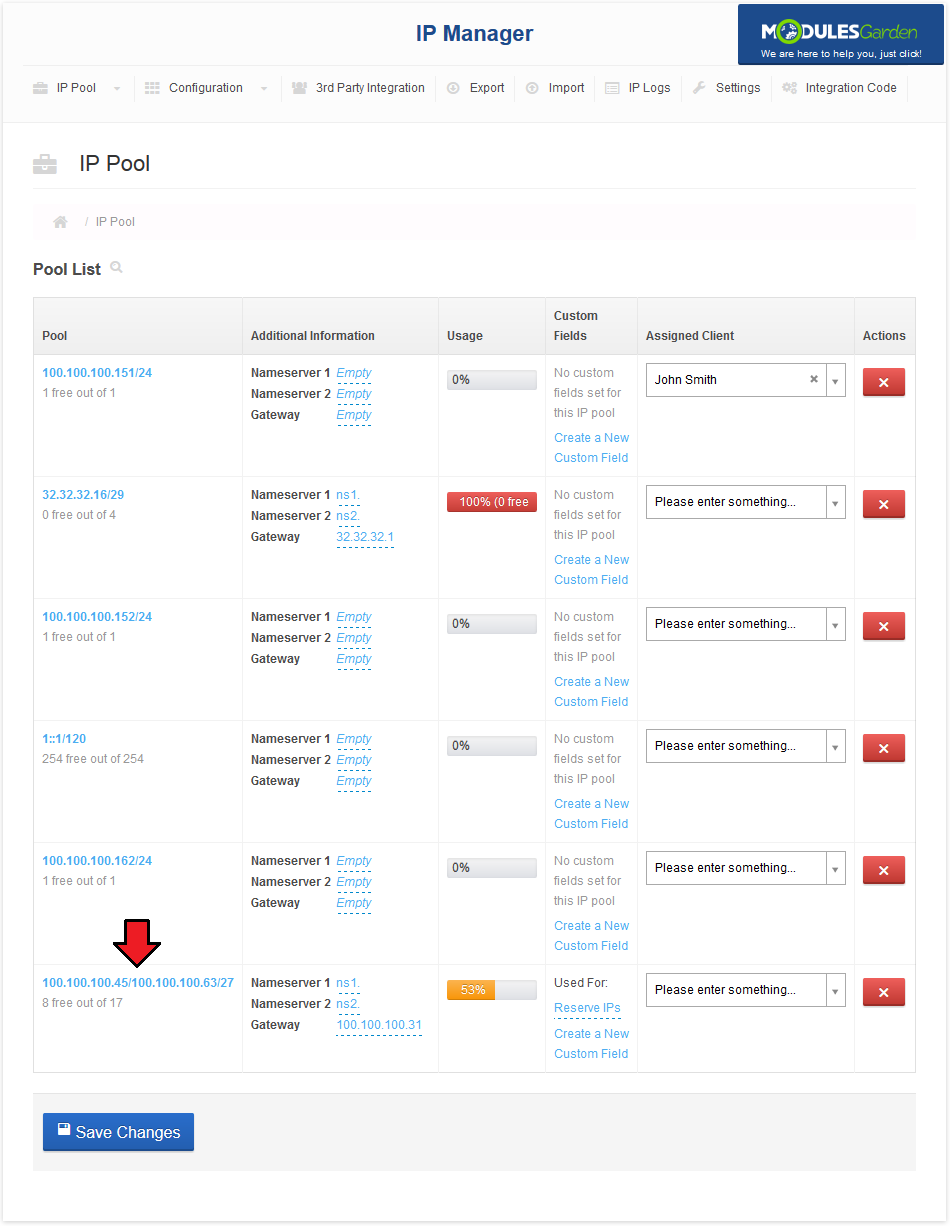The height and width of the screenshot is (1226, 950).
Task: Delete pool 32.32.32.16/29 with red X
Action: click(x=883, y=504)
